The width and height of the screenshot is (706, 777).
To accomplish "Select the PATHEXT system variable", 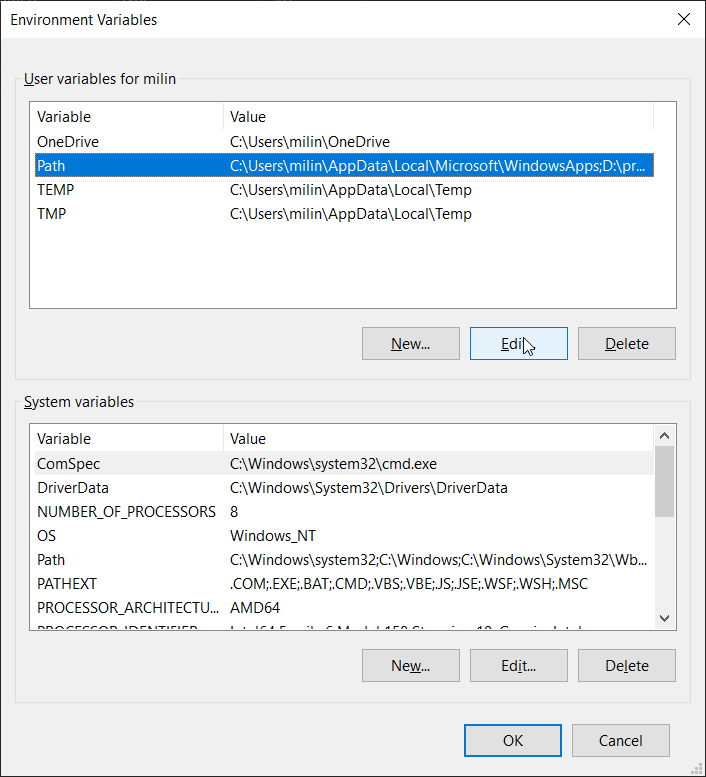I will (x=67, y=583).
